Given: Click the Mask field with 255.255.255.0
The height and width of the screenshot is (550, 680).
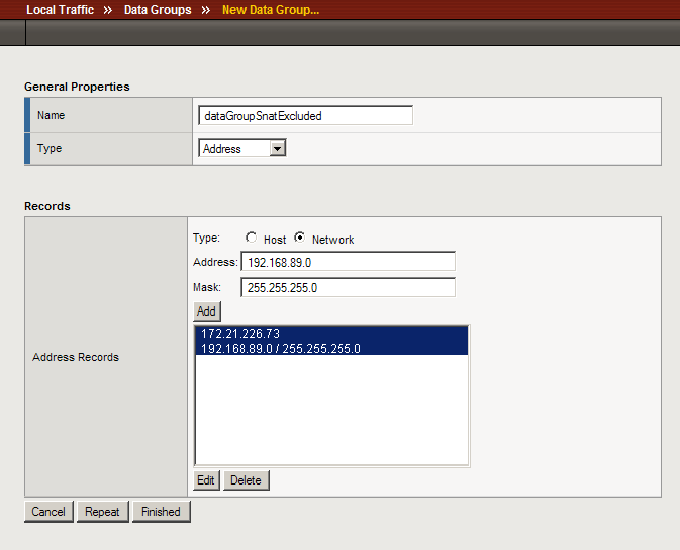Looking at the screenshot, I should point(347,287).
